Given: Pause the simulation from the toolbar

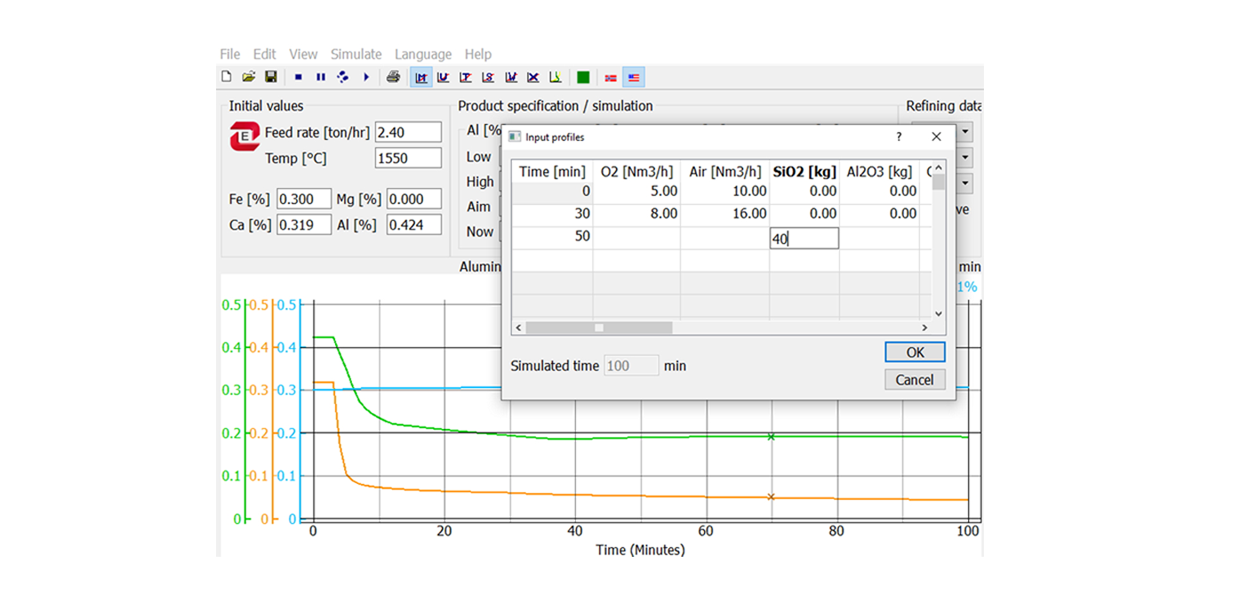Looking at the screenshot, I should click(x=321, y=77).
